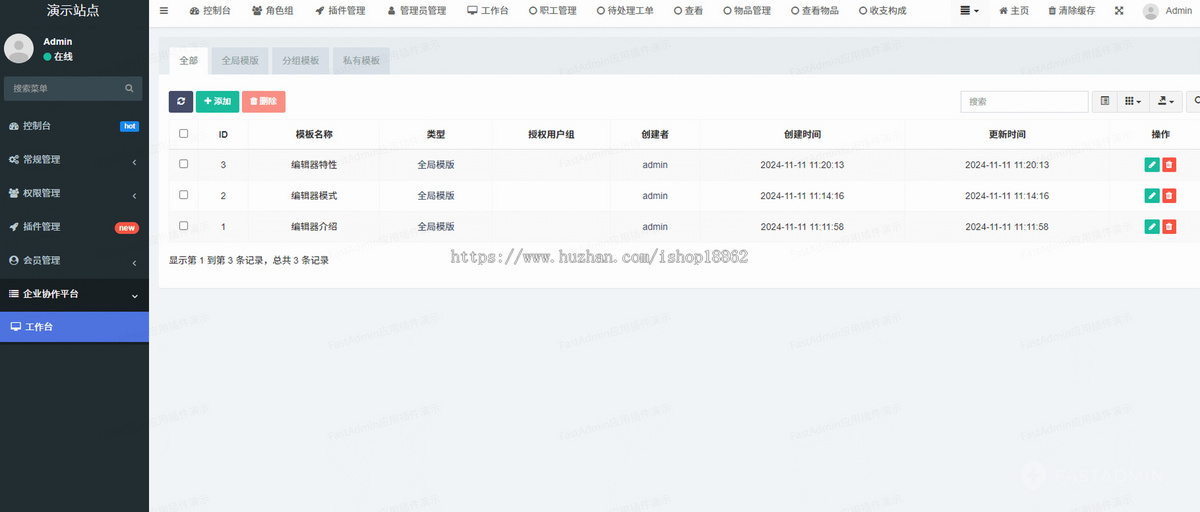Edit the 编辑器特性 row with pencil icon
This screenshot has width=1200, height=512.
pos(1152,165)
